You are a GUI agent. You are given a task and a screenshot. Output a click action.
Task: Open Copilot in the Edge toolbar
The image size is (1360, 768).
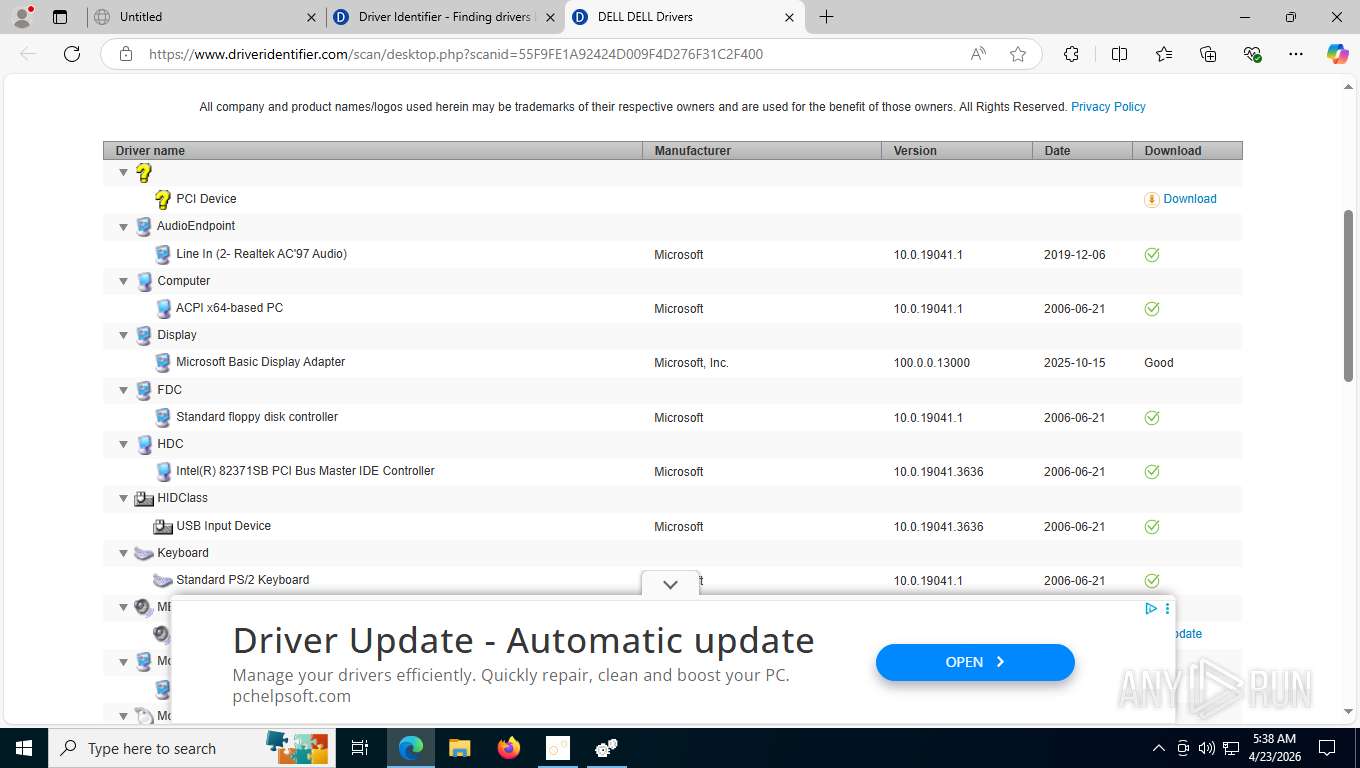[1337, 54]
